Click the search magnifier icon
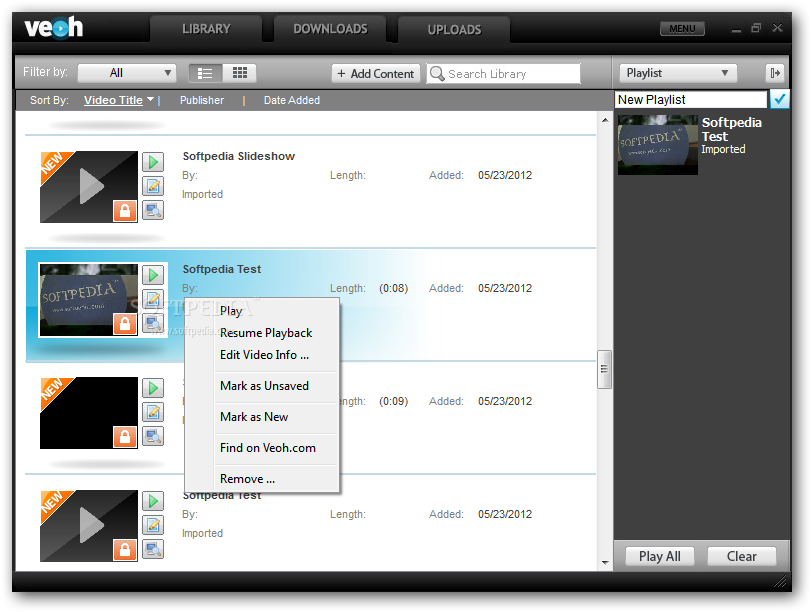 tap(438, 74)
